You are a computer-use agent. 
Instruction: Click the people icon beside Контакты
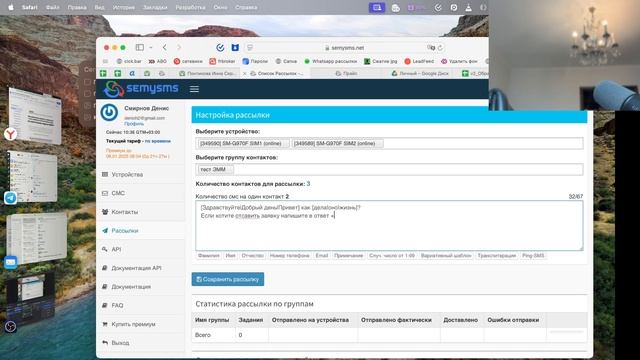tap(105, 212)
